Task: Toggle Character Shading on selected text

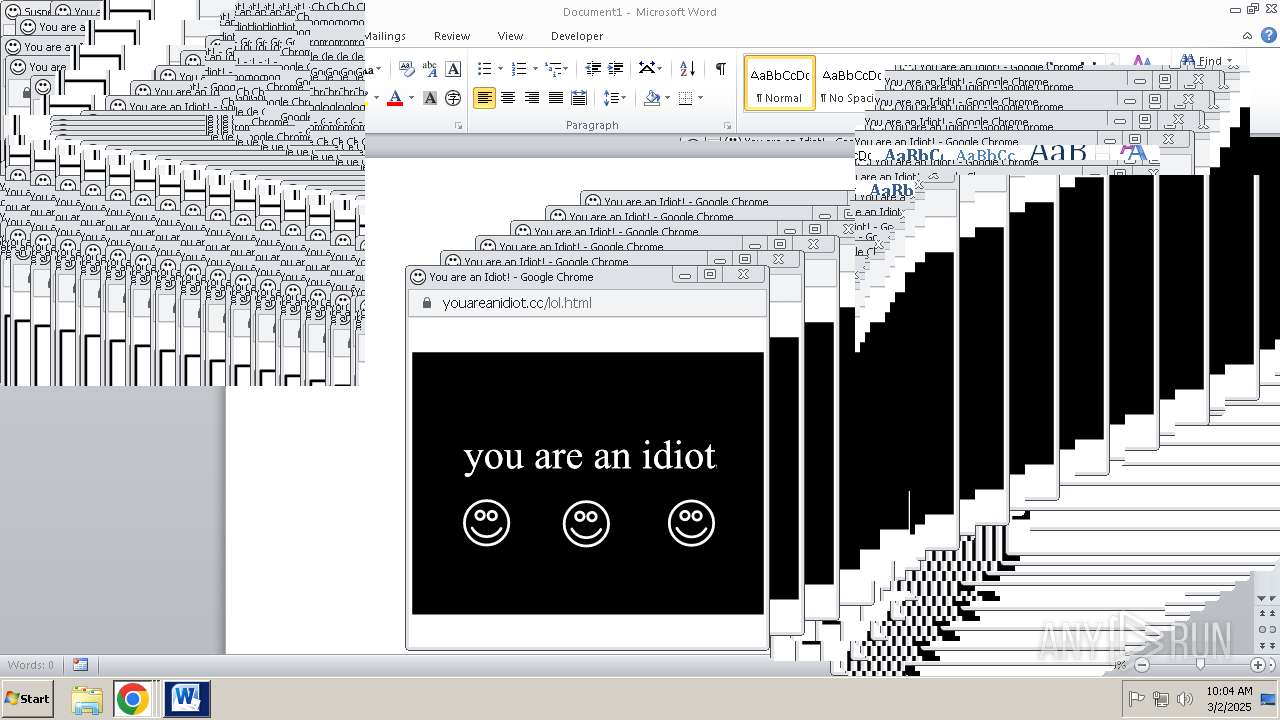Action: coord(430,98)
